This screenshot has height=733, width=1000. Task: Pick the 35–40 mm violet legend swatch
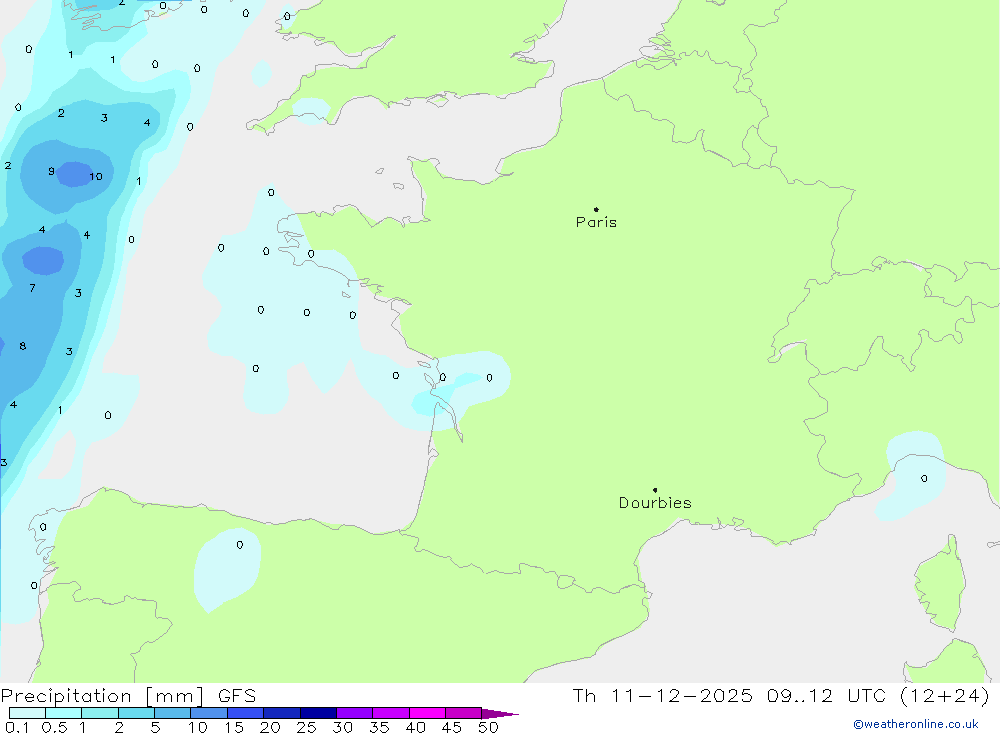(390, 713)
